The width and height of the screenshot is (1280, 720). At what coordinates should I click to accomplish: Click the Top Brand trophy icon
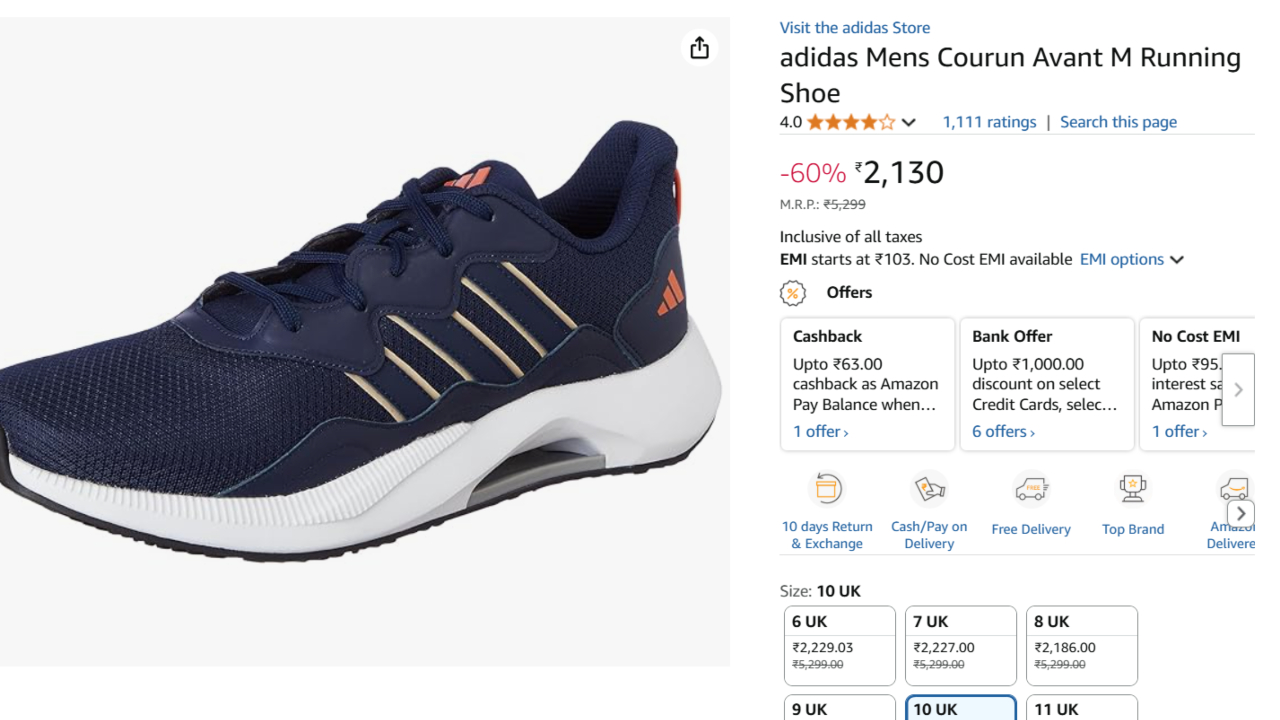(x=1133, y=489)
